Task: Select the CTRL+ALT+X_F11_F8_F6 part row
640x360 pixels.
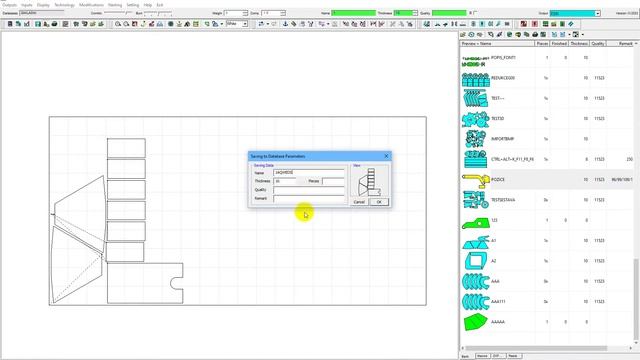Action: tap(547, 159)
